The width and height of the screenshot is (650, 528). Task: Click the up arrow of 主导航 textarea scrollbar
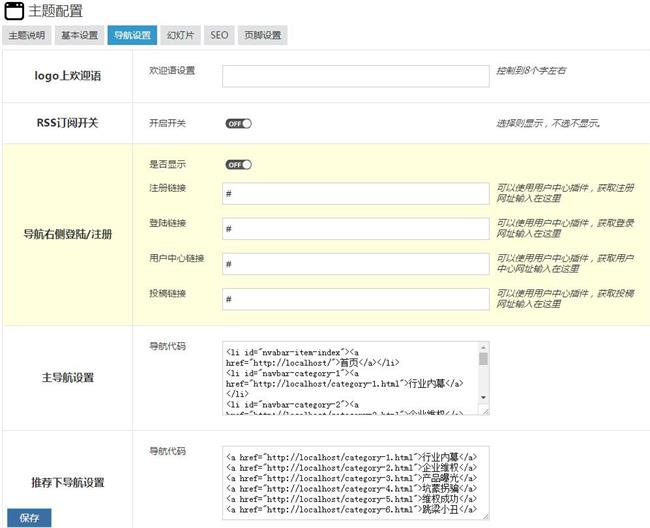point(483,347)
